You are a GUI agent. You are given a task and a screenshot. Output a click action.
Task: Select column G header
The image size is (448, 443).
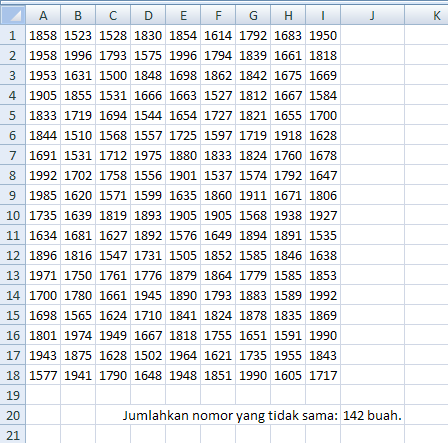[x=253, y=15]
